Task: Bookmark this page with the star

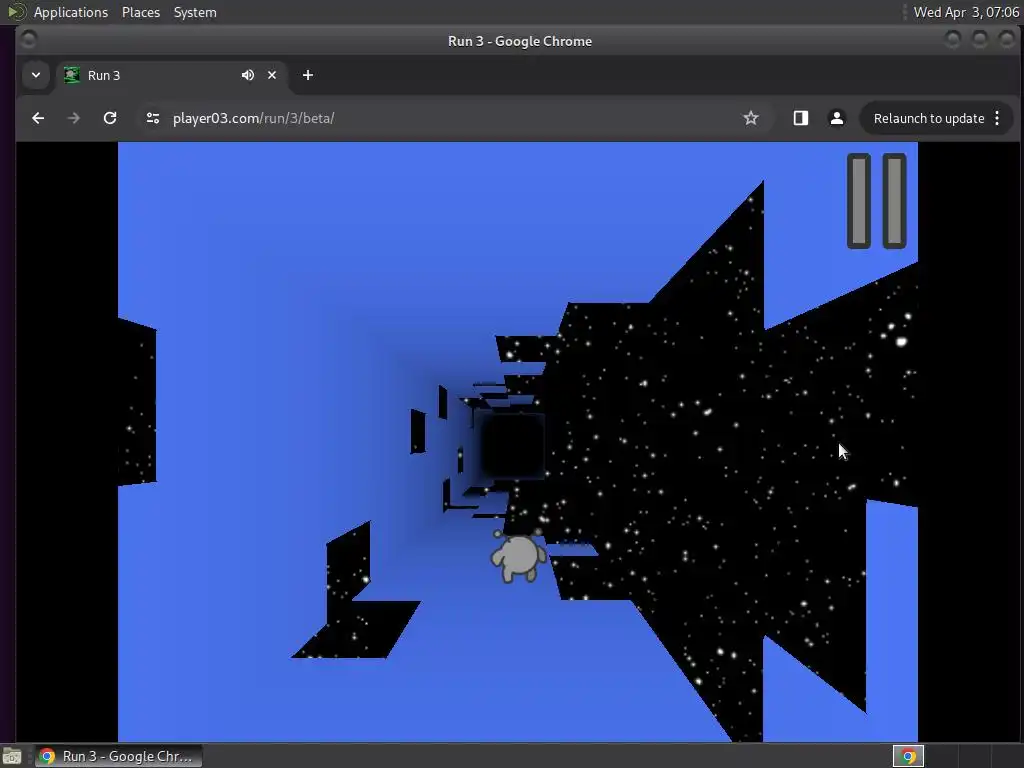Action: point(751,118)
